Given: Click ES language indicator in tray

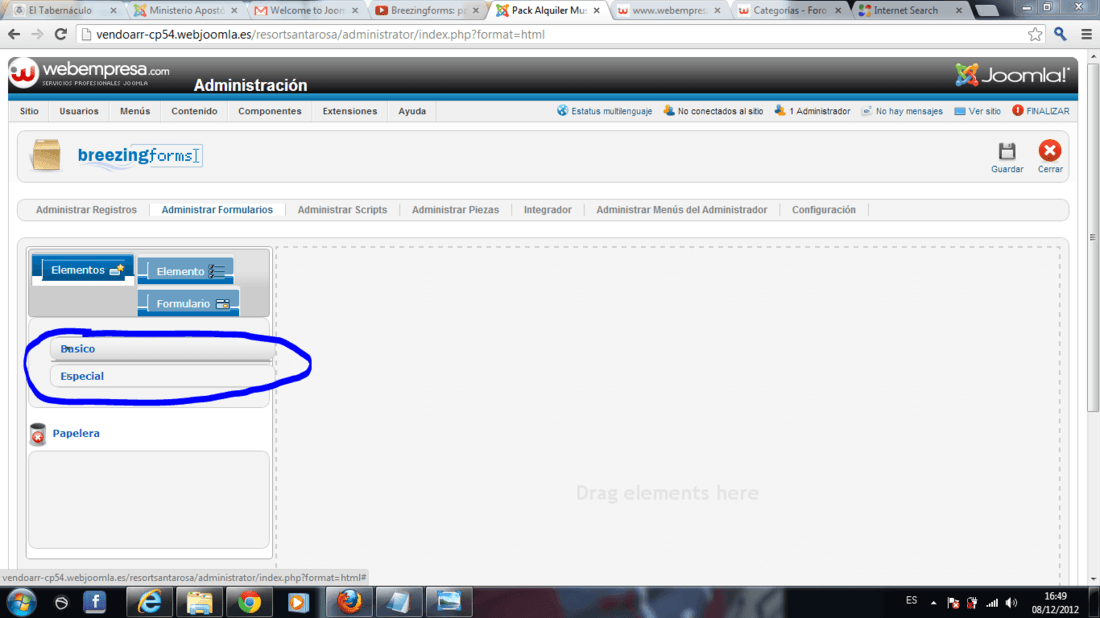Looking at the screenshot, I should click(911, 600).
